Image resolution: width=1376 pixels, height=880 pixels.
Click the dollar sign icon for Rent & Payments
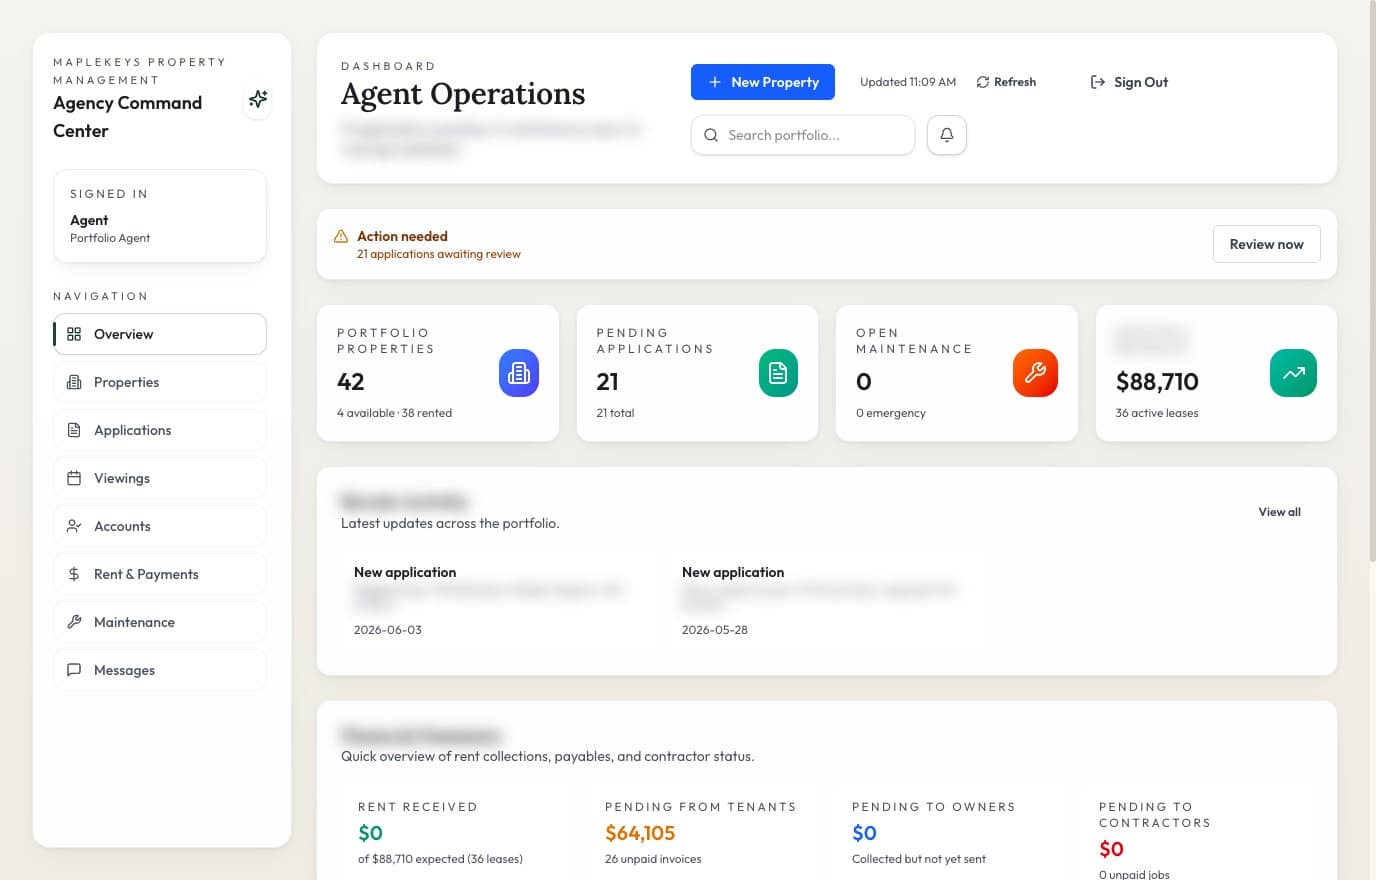(x=74, y=574)
